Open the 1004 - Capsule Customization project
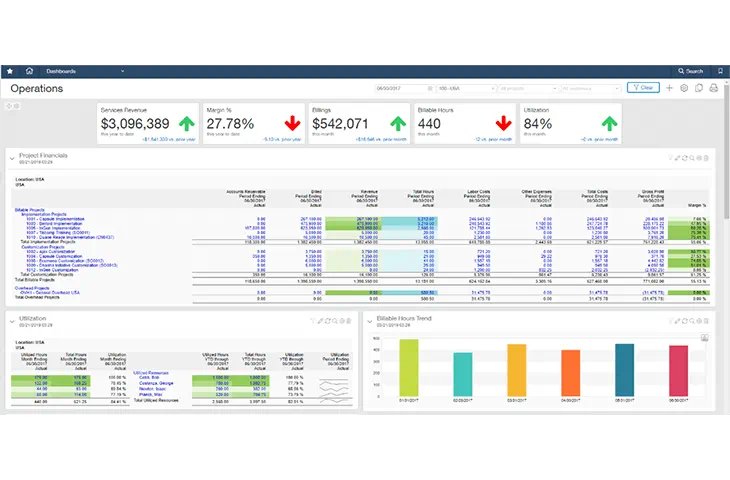Screen dimensions: 730x480 pos(54,256)
